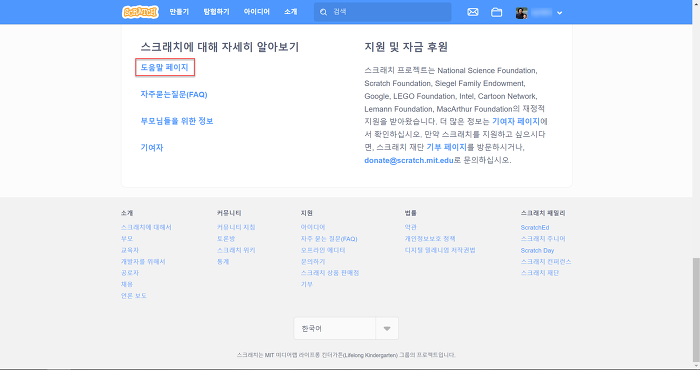Open footer link 개인정보보호 정책
Screen dimensions: 700x370
pos(430,239)
